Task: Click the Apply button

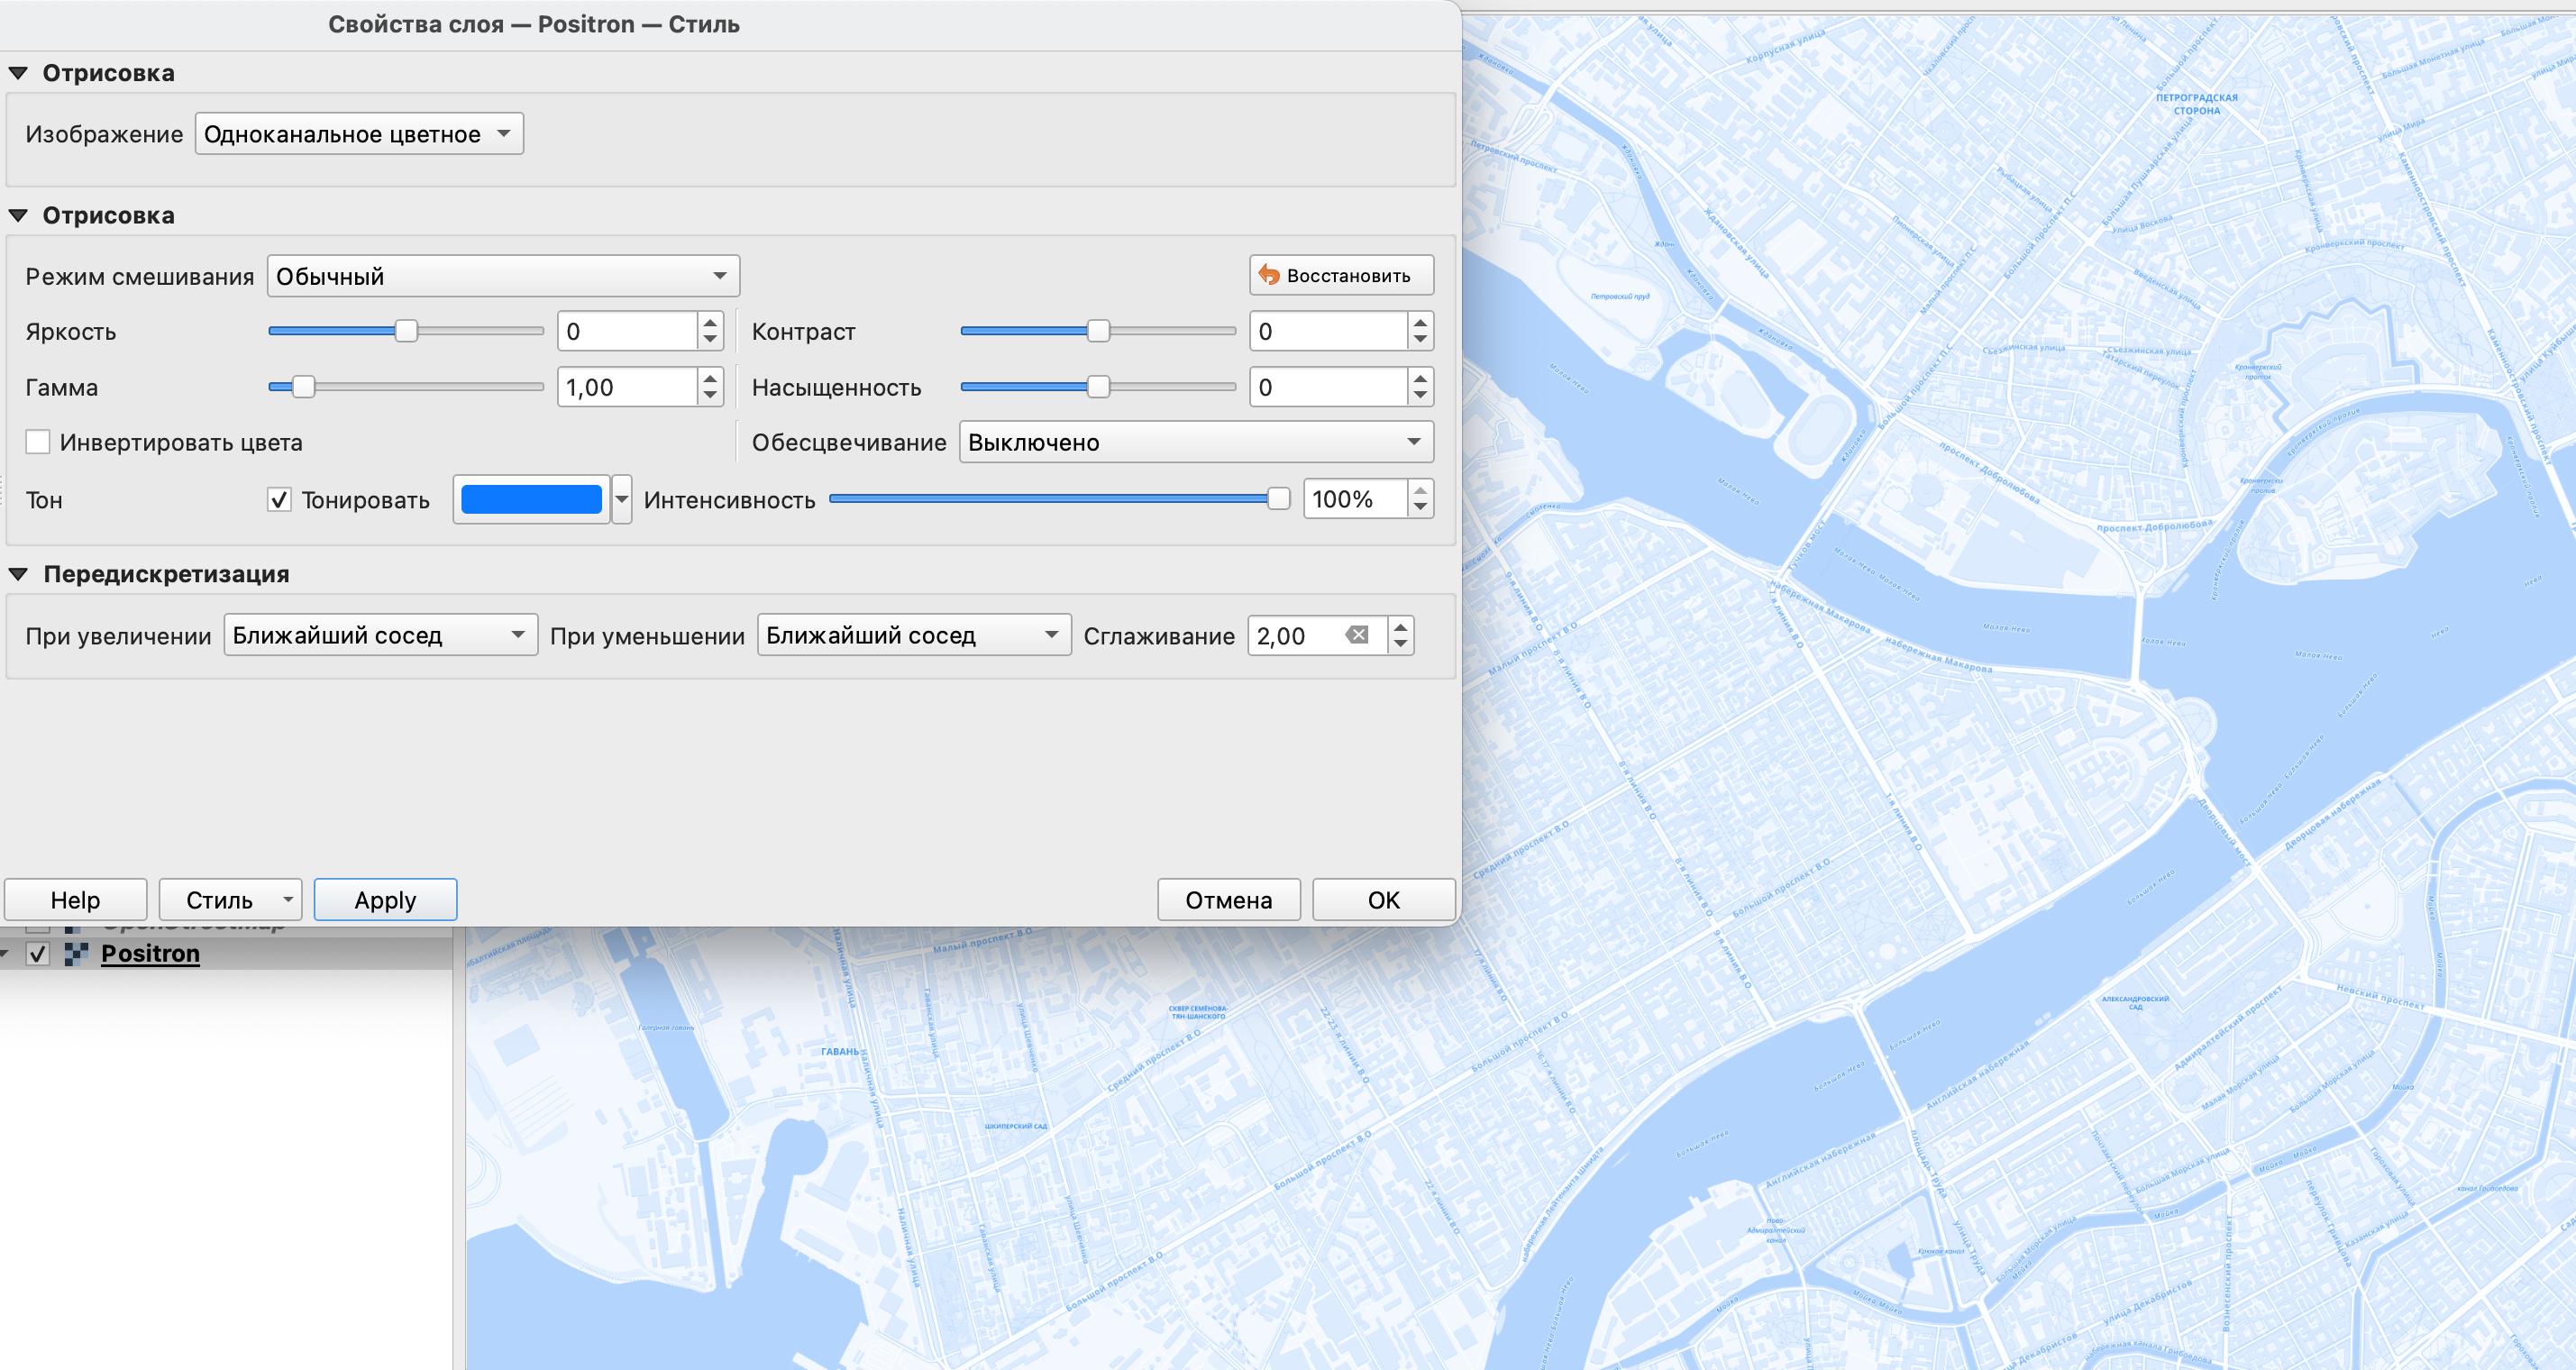Action: pyautogui.click(x=385, y=900)
